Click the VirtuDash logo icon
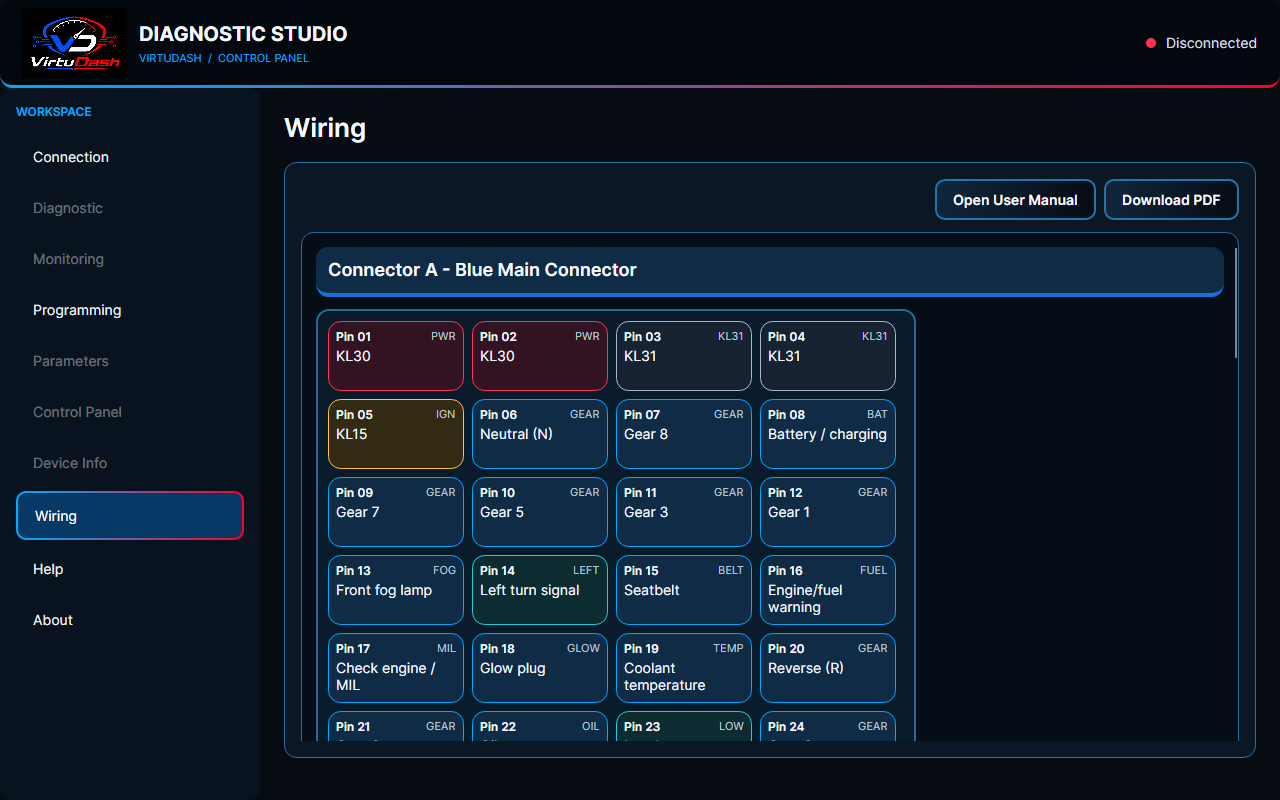 click(x=75, y=43)
